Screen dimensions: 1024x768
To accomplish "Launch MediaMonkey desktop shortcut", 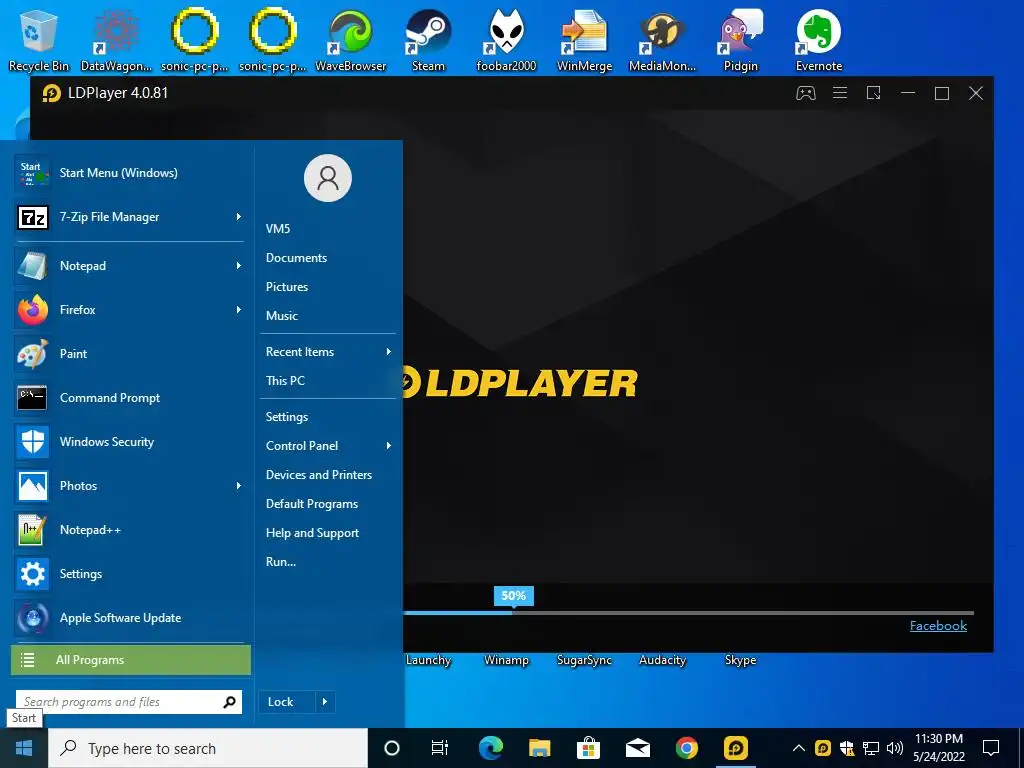I will pos(662,39).
